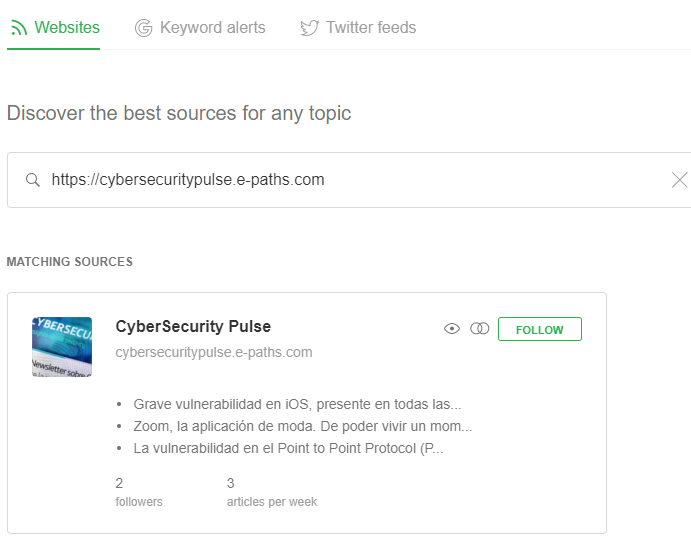Open the Keyword alerts tab

click(x=212, y=28)
